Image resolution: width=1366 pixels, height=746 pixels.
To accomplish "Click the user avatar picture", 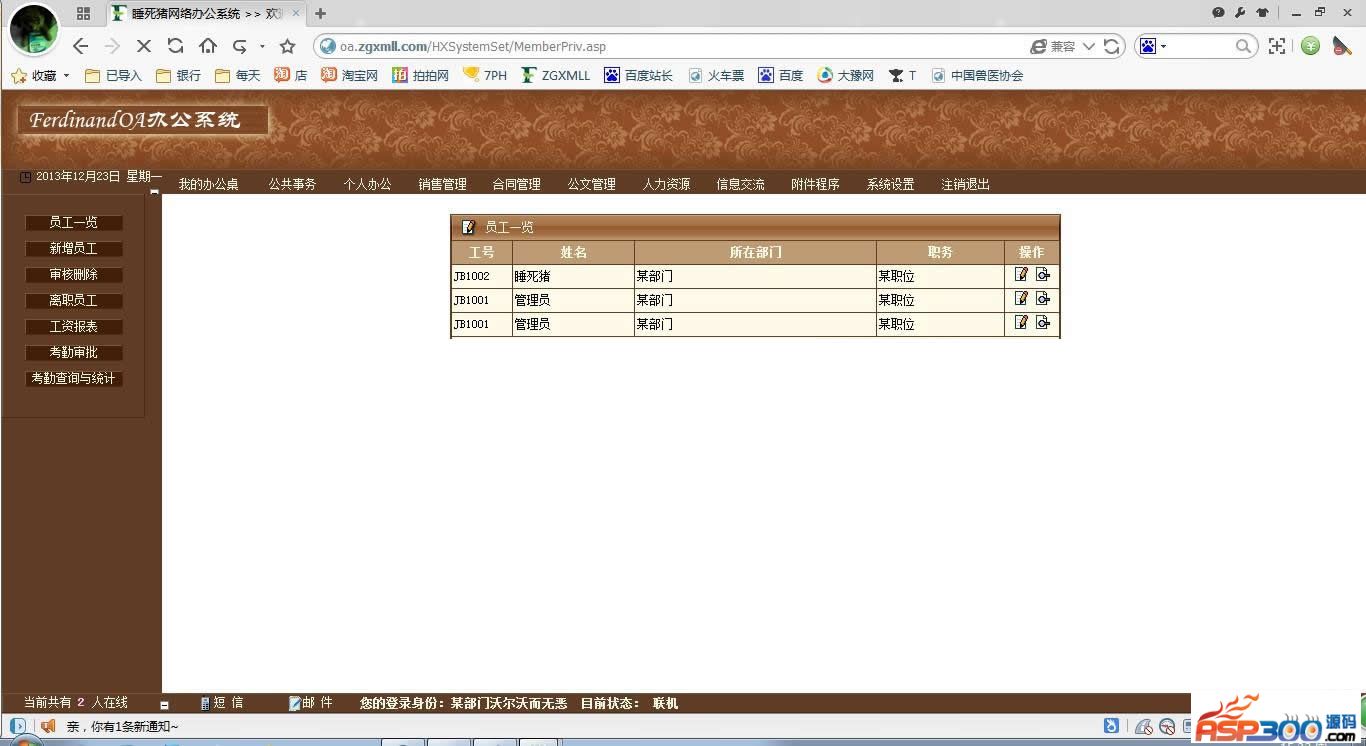I will tap(33, 30).
